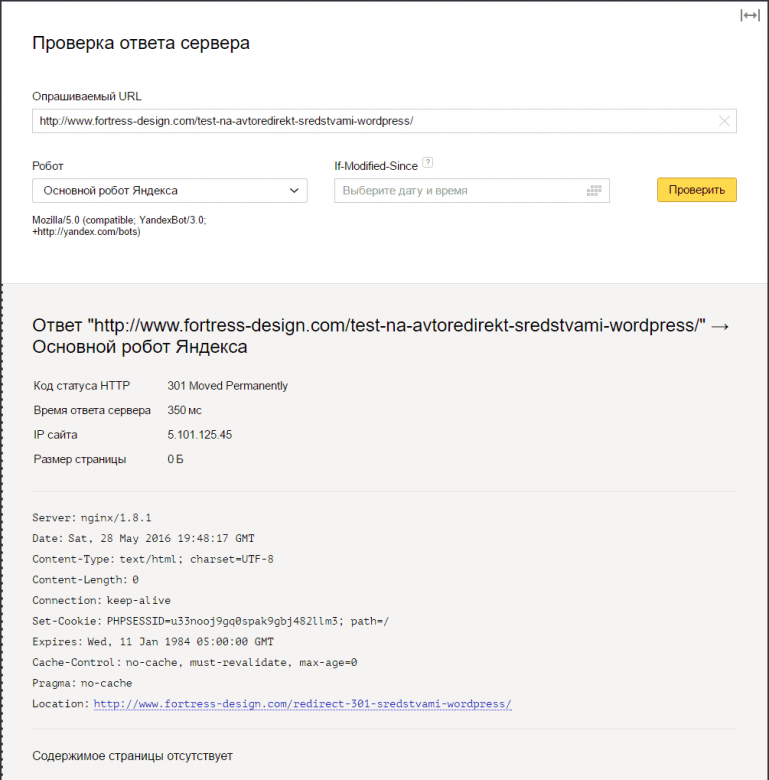
Task: Click the '350 мс' response time value
Action: (184, 410)
